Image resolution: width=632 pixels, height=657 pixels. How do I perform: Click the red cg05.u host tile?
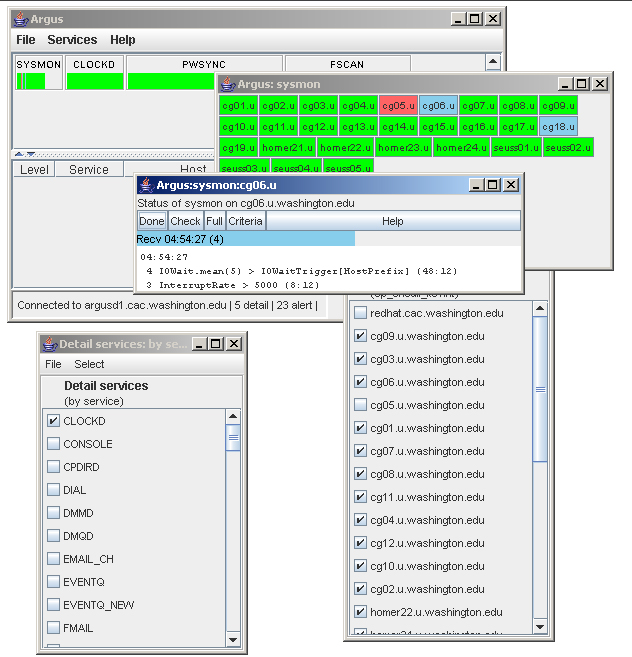[398, 105]
